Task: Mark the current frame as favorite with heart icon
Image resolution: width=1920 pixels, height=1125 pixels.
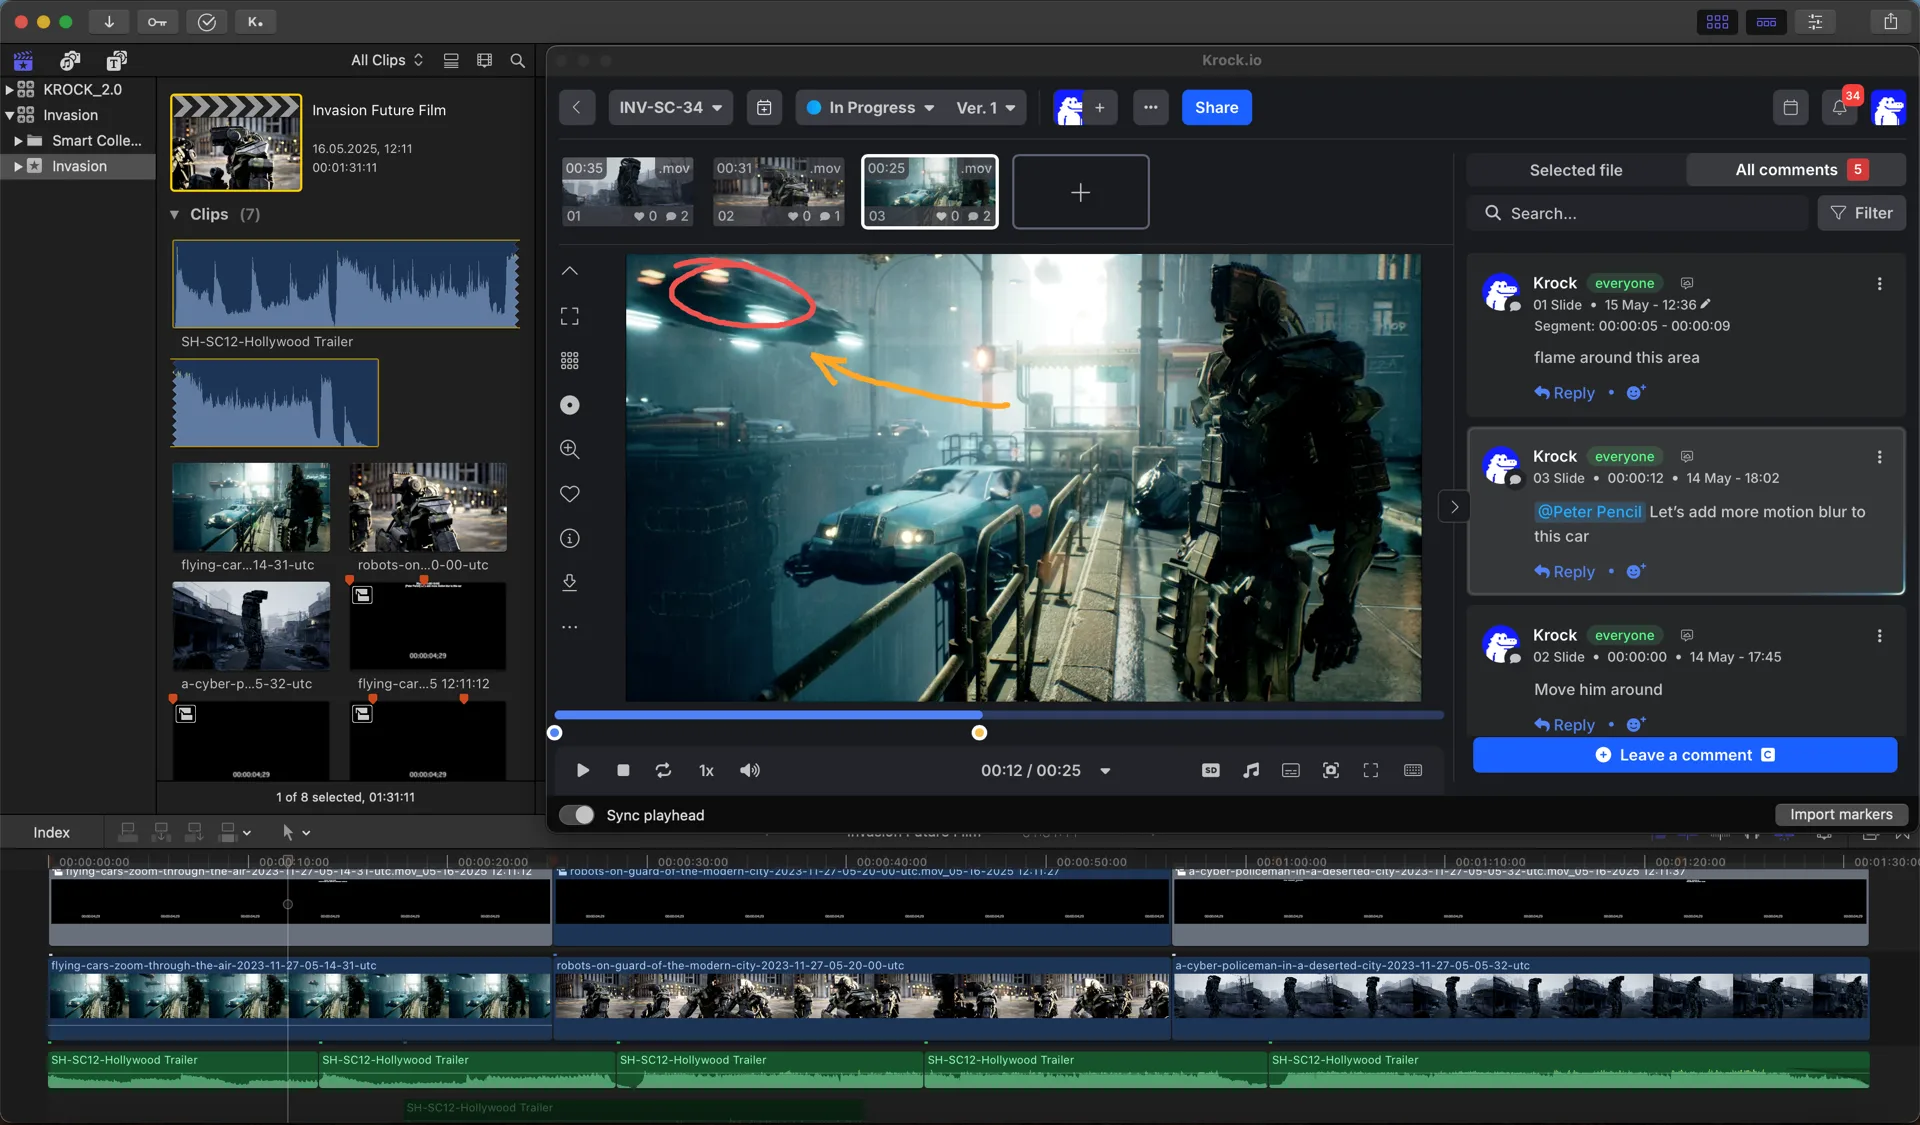Action: pyautogui.click(x=570, y=494)
